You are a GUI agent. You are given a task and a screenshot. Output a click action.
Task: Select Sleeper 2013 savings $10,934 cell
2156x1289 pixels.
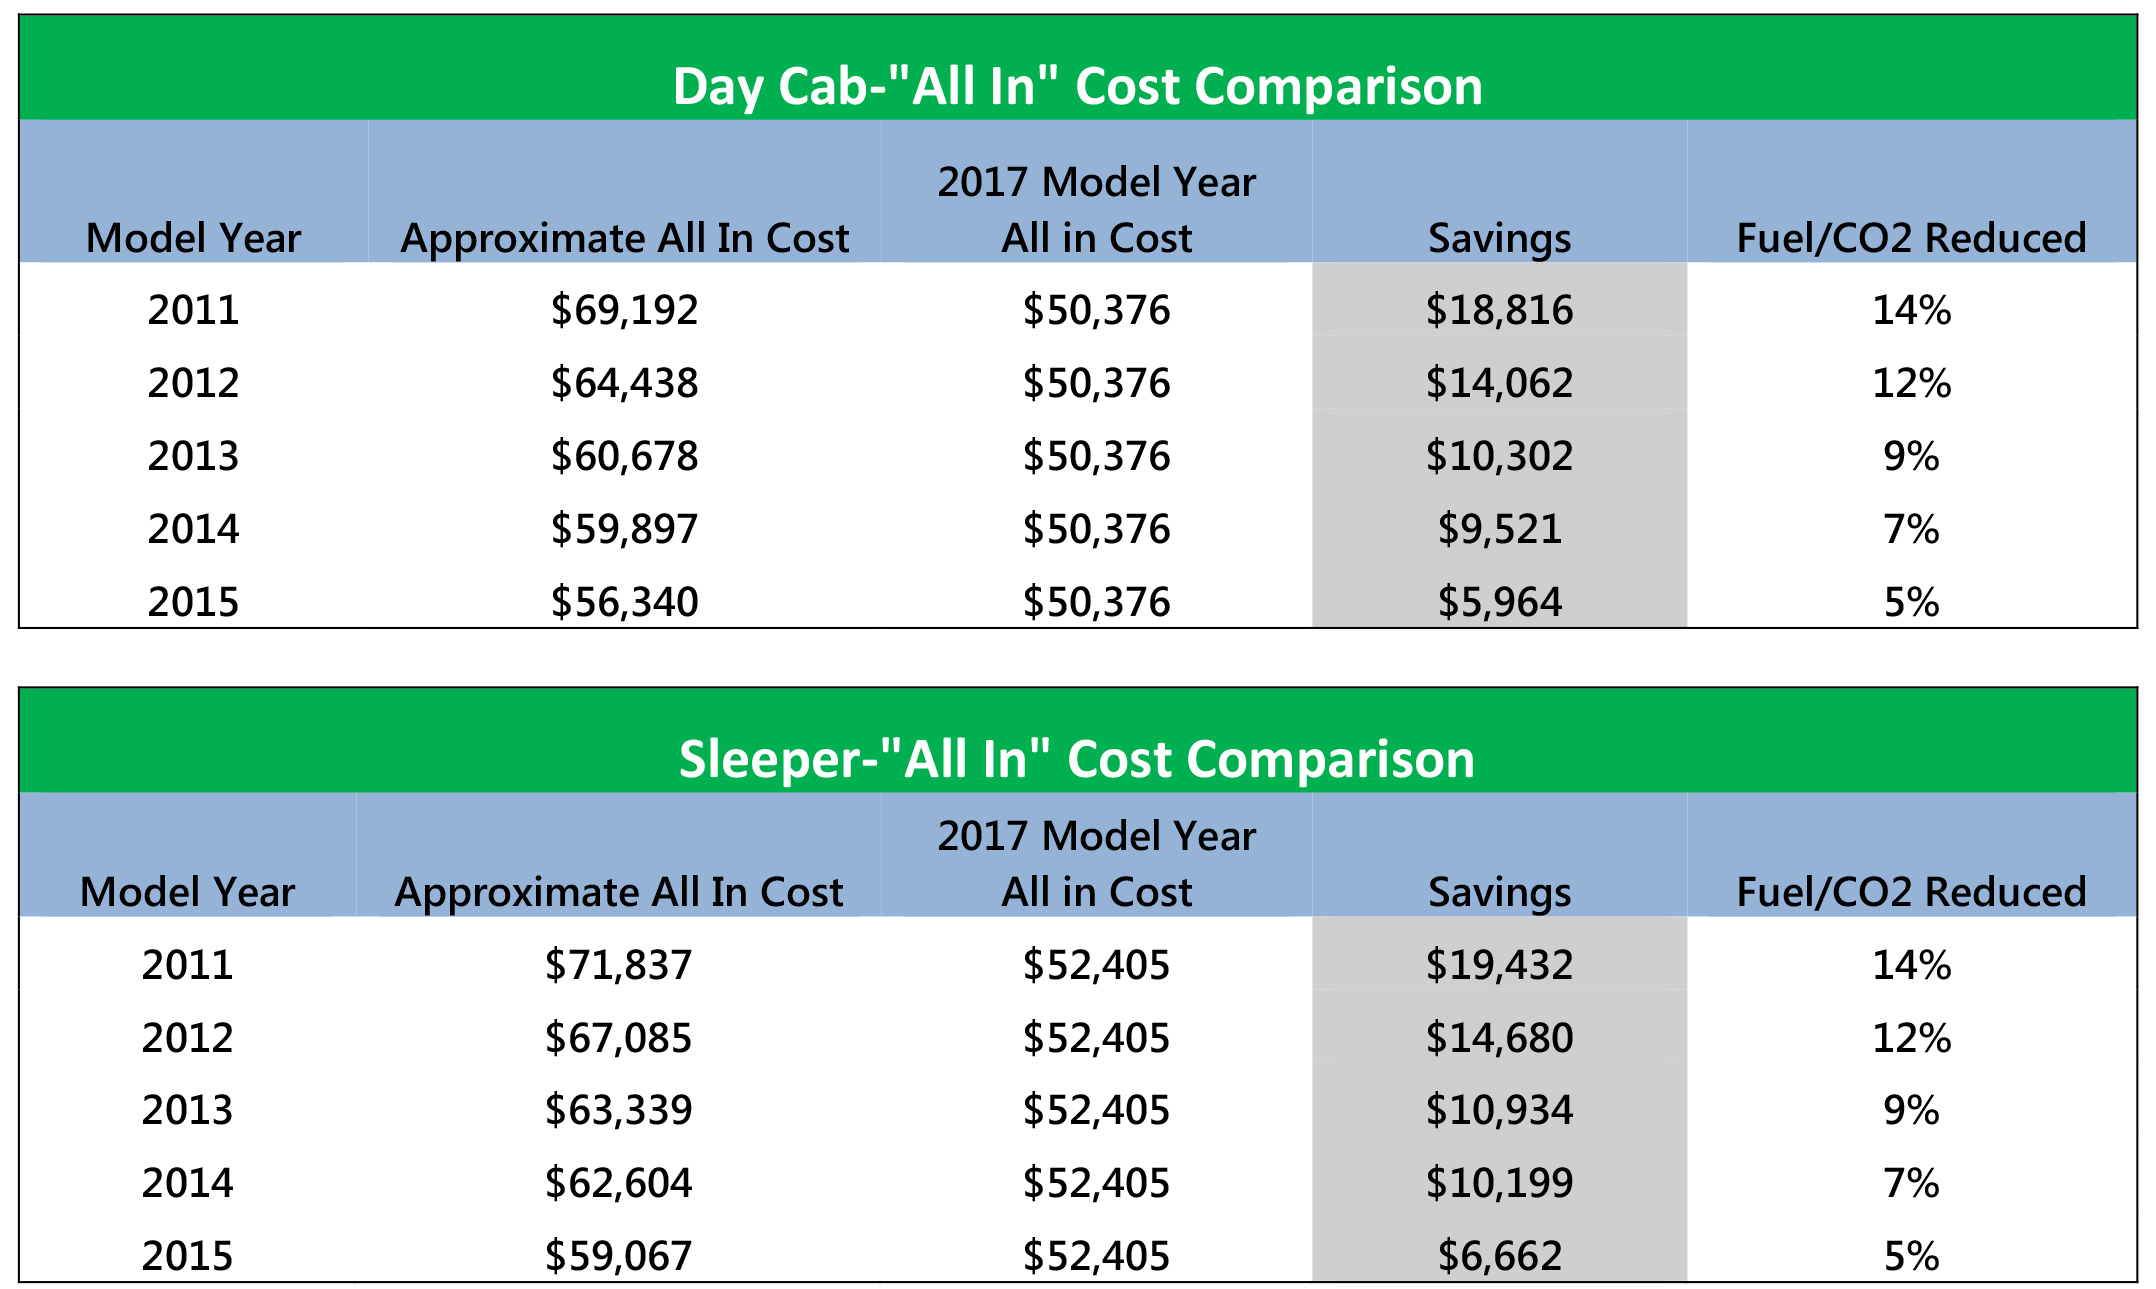click(1498, 1110)
